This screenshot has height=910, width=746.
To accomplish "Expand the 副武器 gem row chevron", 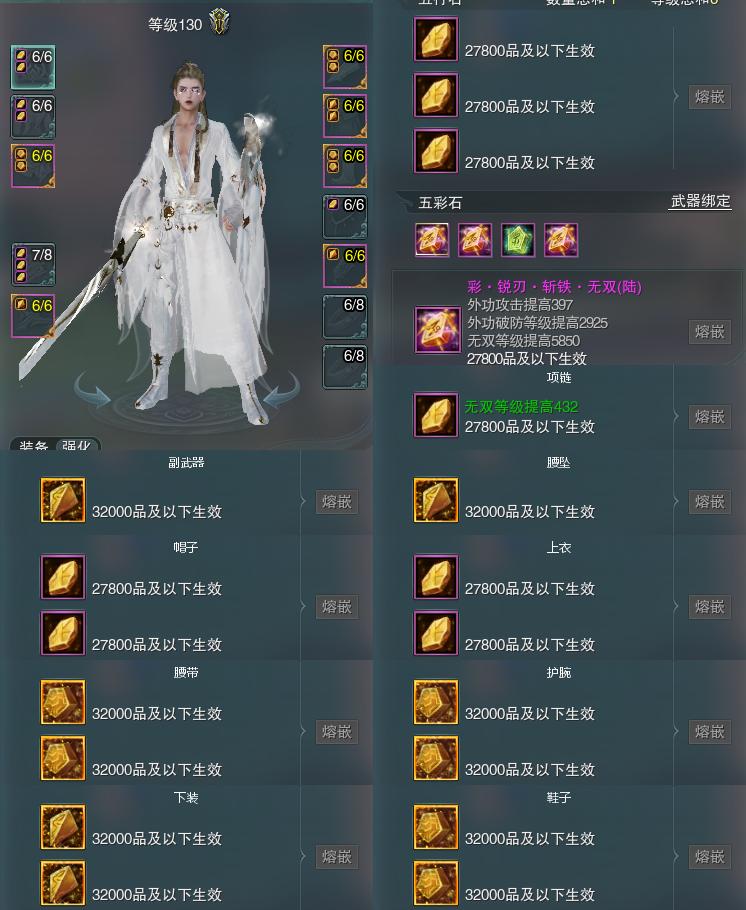I will (x=304, y=501).
